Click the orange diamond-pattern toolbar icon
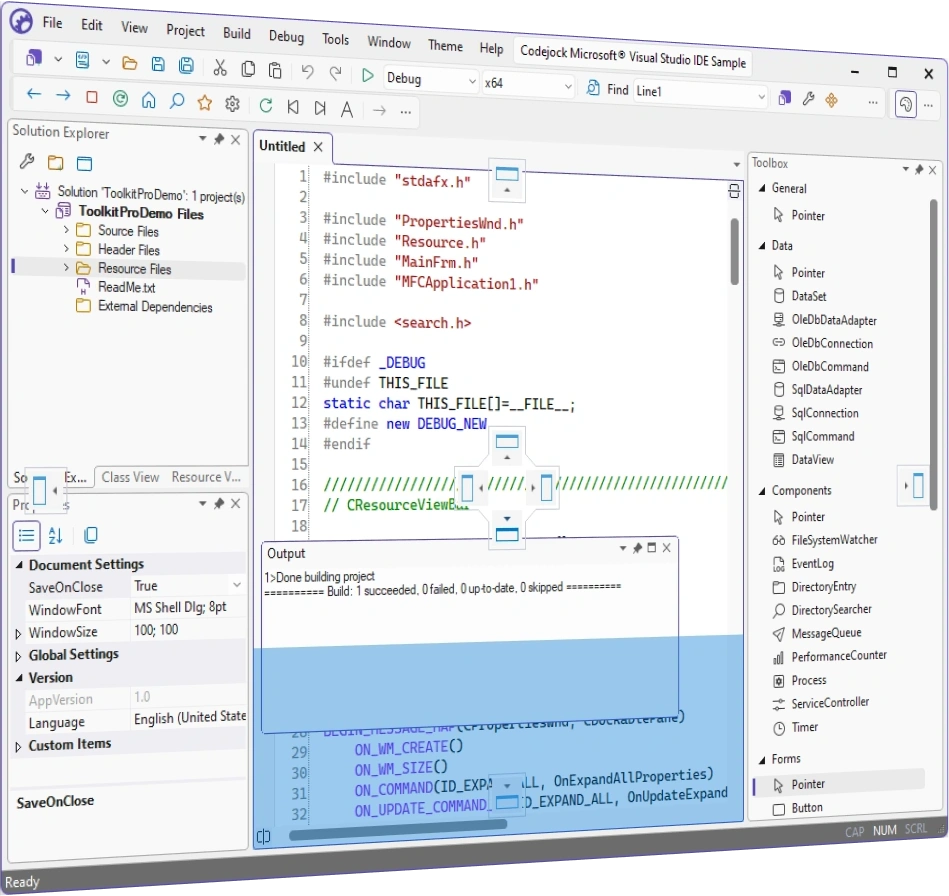 coord(832,100)
